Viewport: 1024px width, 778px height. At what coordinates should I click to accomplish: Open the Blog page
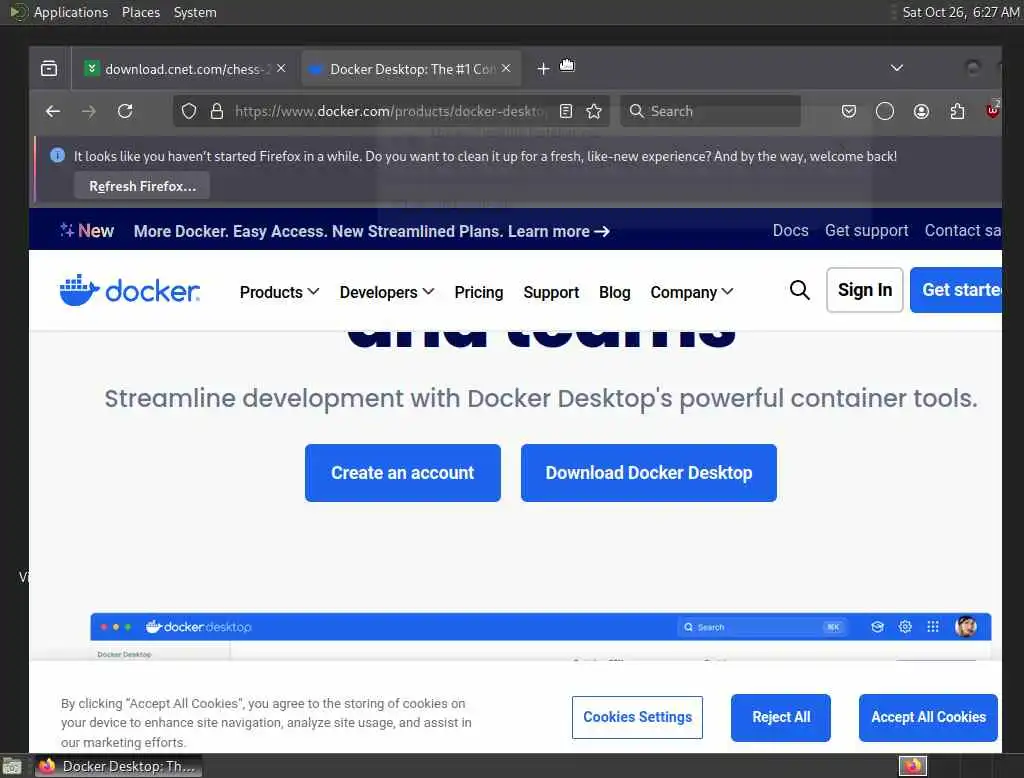(x=615, y=292)
